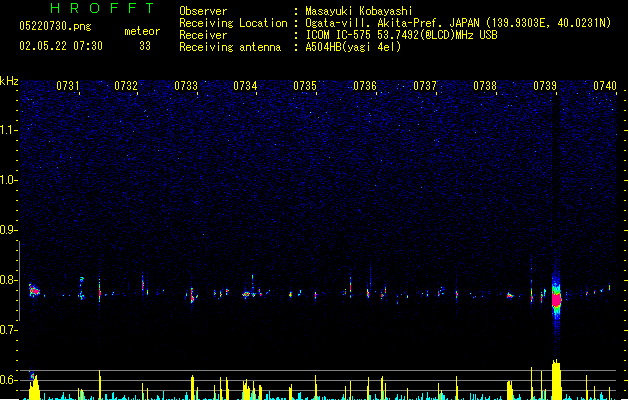The image size is (629, 400).
Task: Click the Ogata-vill. Akita-Pref. JAPAN location text
Action: pos(458,23)
